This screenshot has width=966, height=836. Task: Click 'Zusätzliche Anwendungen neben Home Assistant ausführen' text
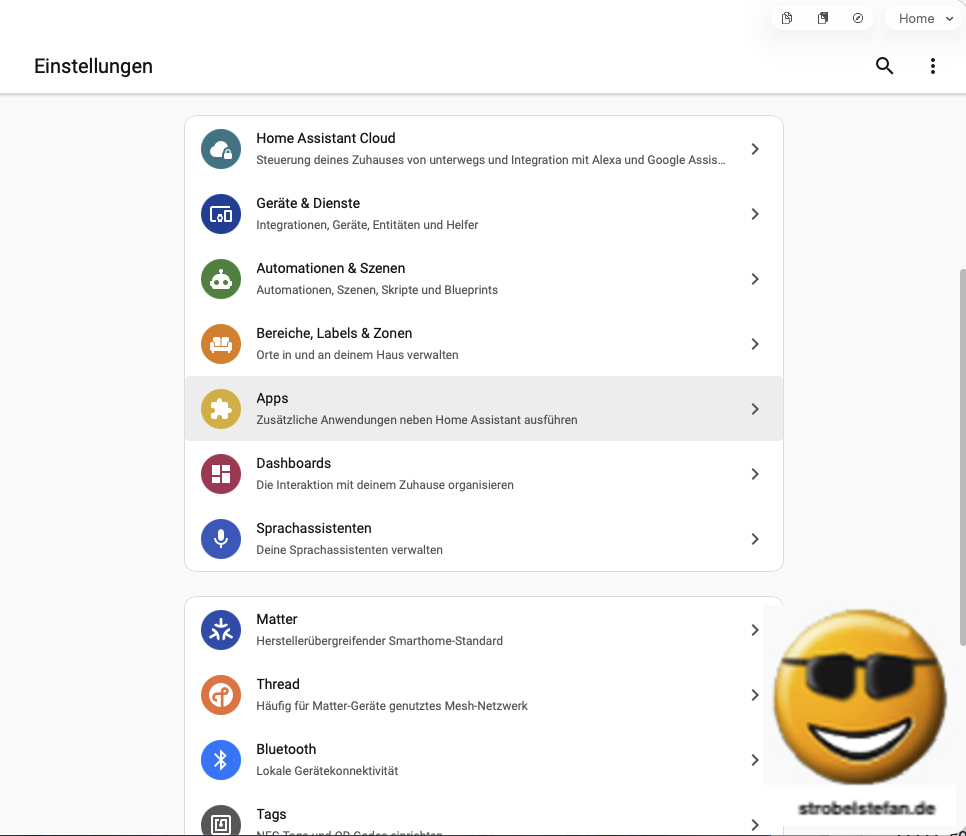click(x=417, y=420)
